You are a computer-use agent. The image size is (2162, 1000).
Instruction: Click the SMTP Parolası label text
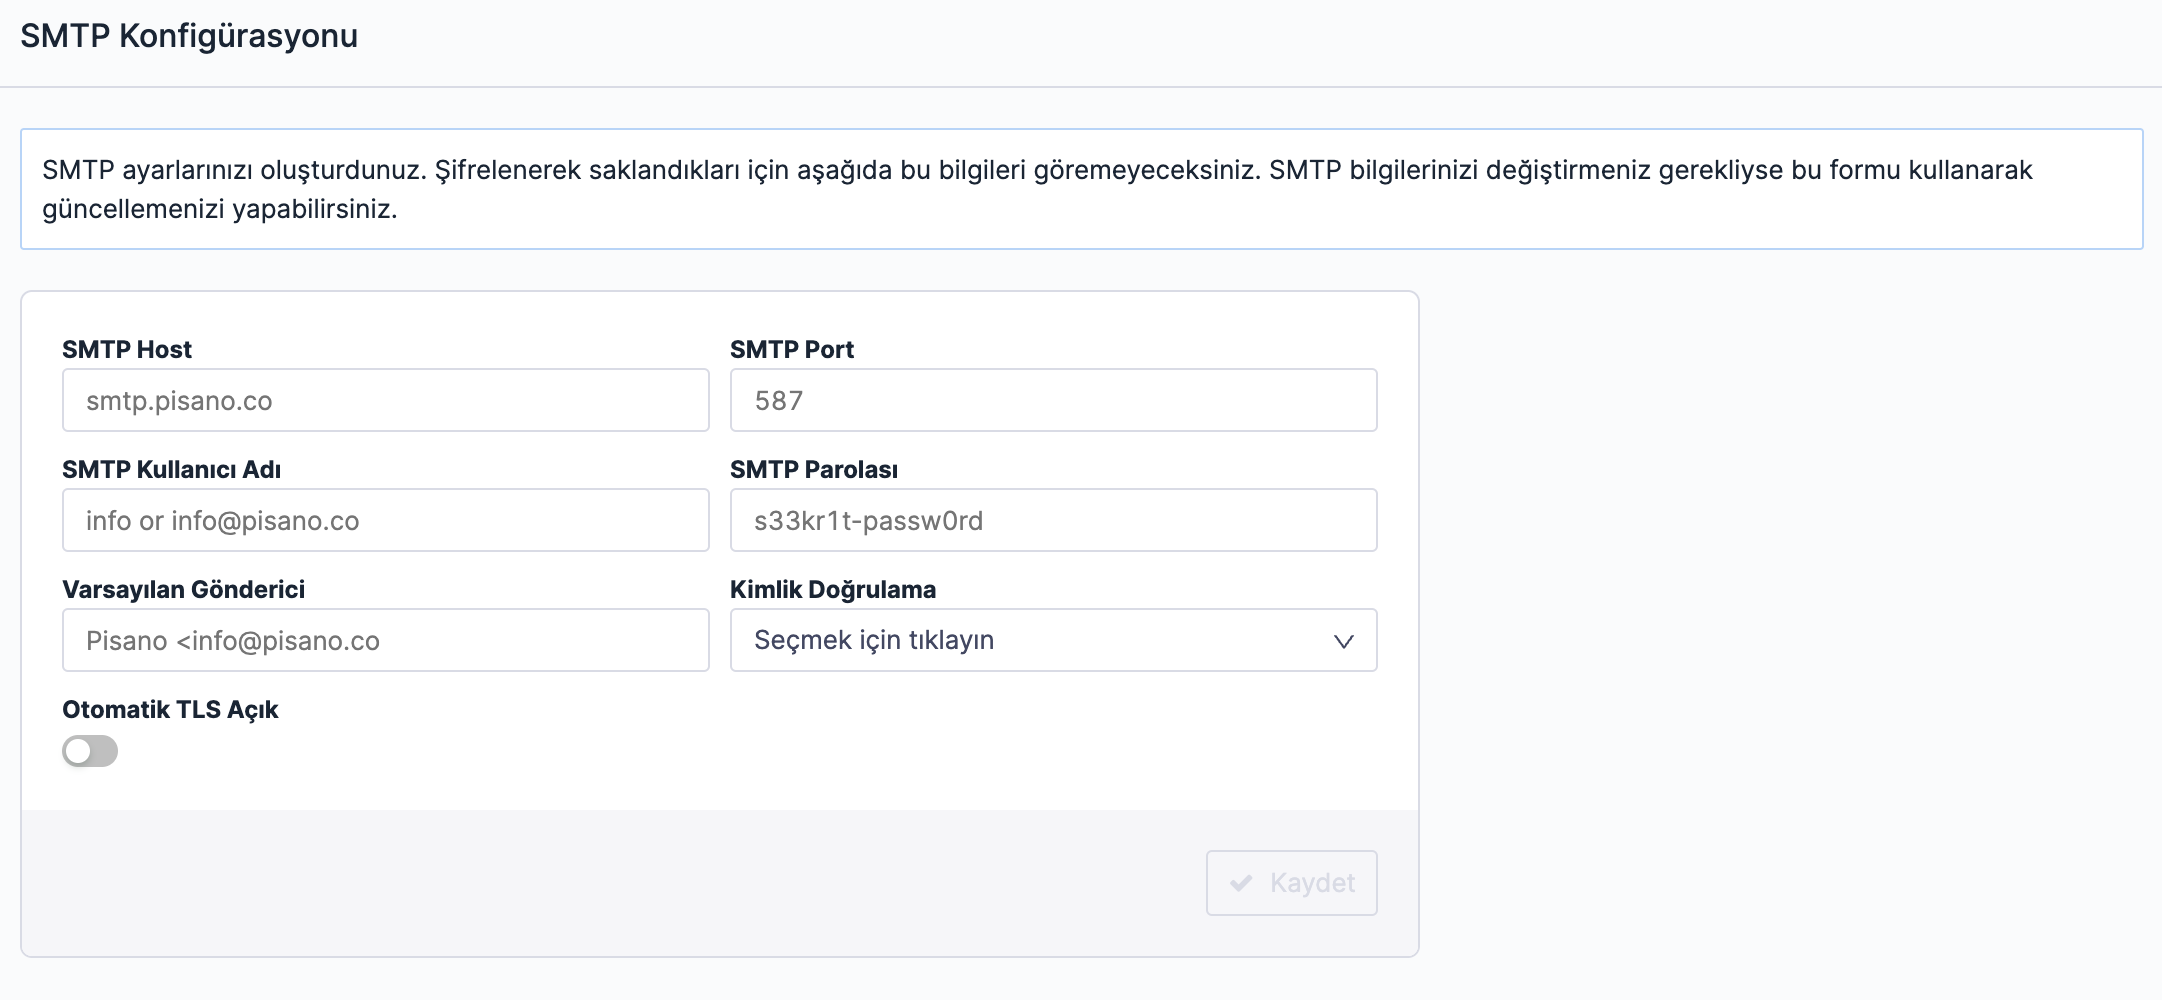point(814,469)
